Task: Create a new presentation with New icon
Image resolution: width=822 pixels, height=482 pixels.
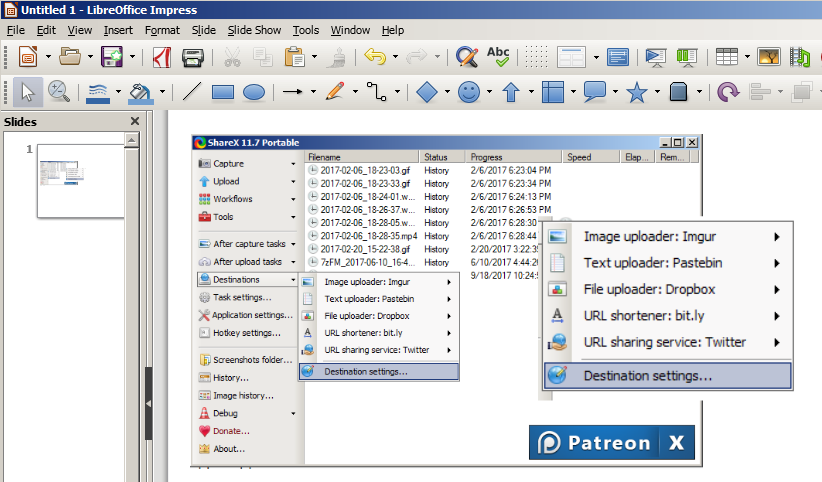Action: point(28,57)
